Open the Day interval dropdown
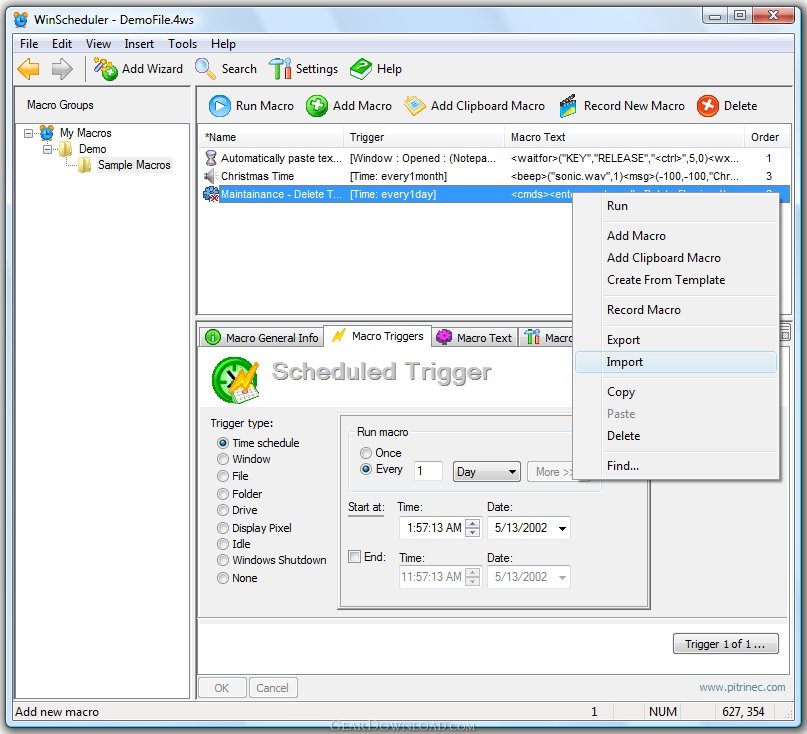Screen dimensions: 807x734 point(486,472)
